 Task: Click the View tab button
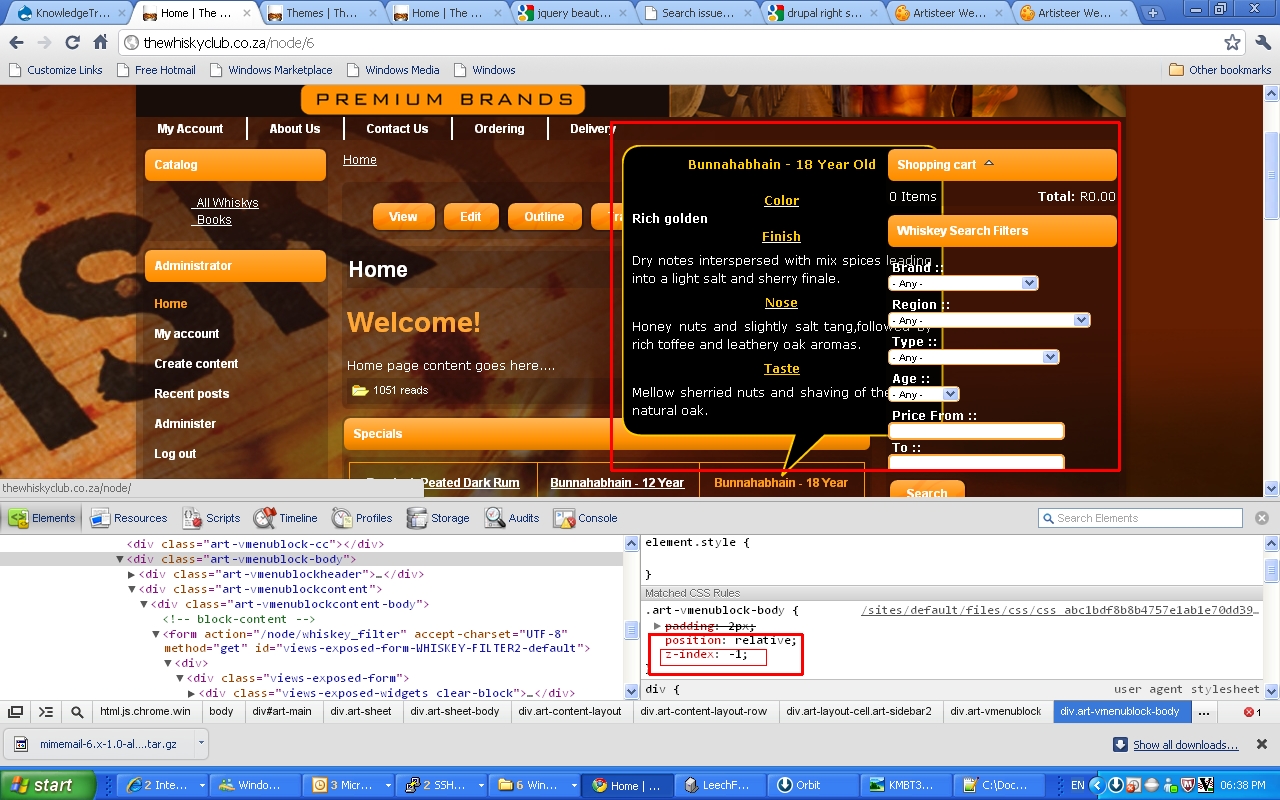tap(403, 217)
